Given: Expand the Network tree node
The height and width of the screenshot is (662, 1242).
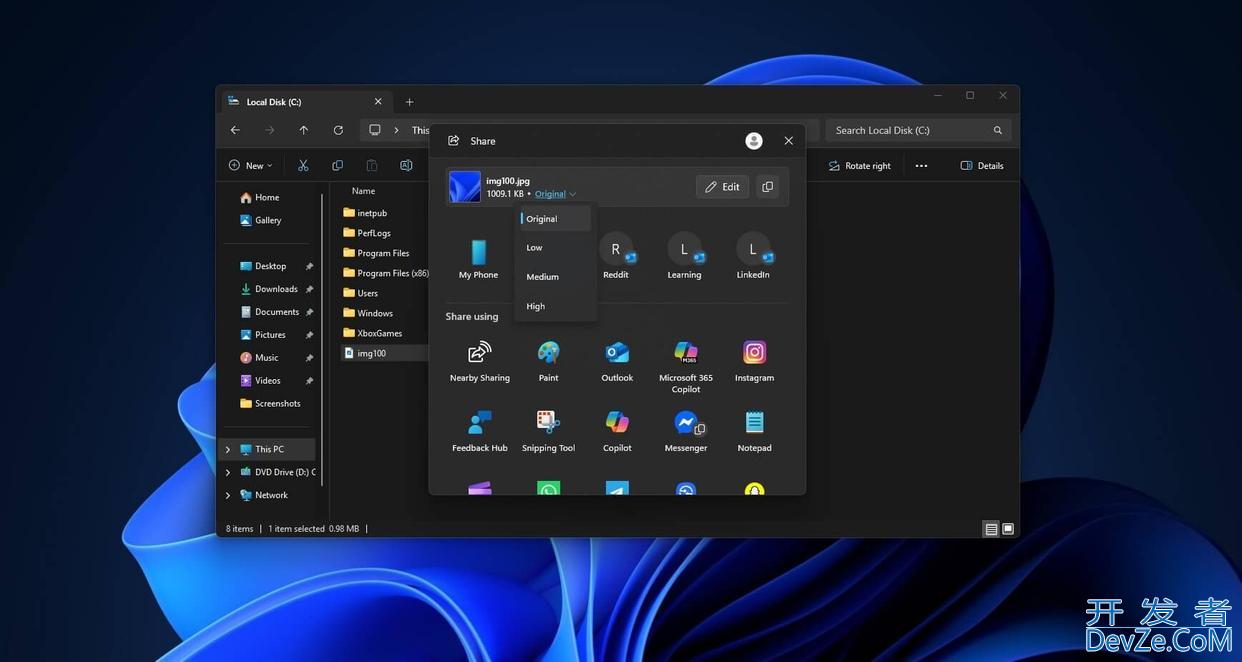Looking at the screenshot, I should click(x=228, y=496).
